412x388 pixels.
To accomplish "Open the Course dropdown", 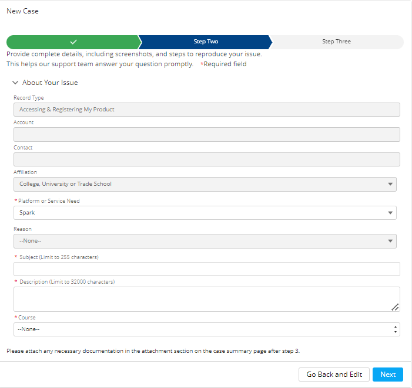I will point(206,329).
